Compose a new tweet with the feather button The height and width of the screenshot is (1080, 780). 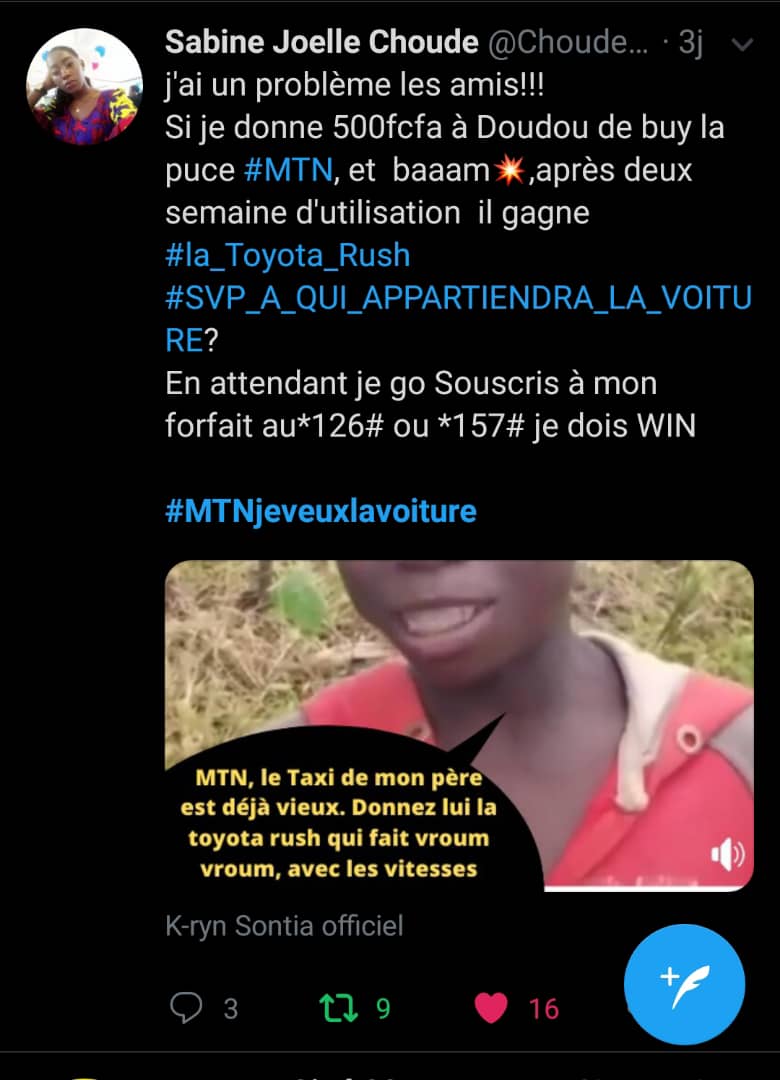pyautogui.click(x=684, y=984)
